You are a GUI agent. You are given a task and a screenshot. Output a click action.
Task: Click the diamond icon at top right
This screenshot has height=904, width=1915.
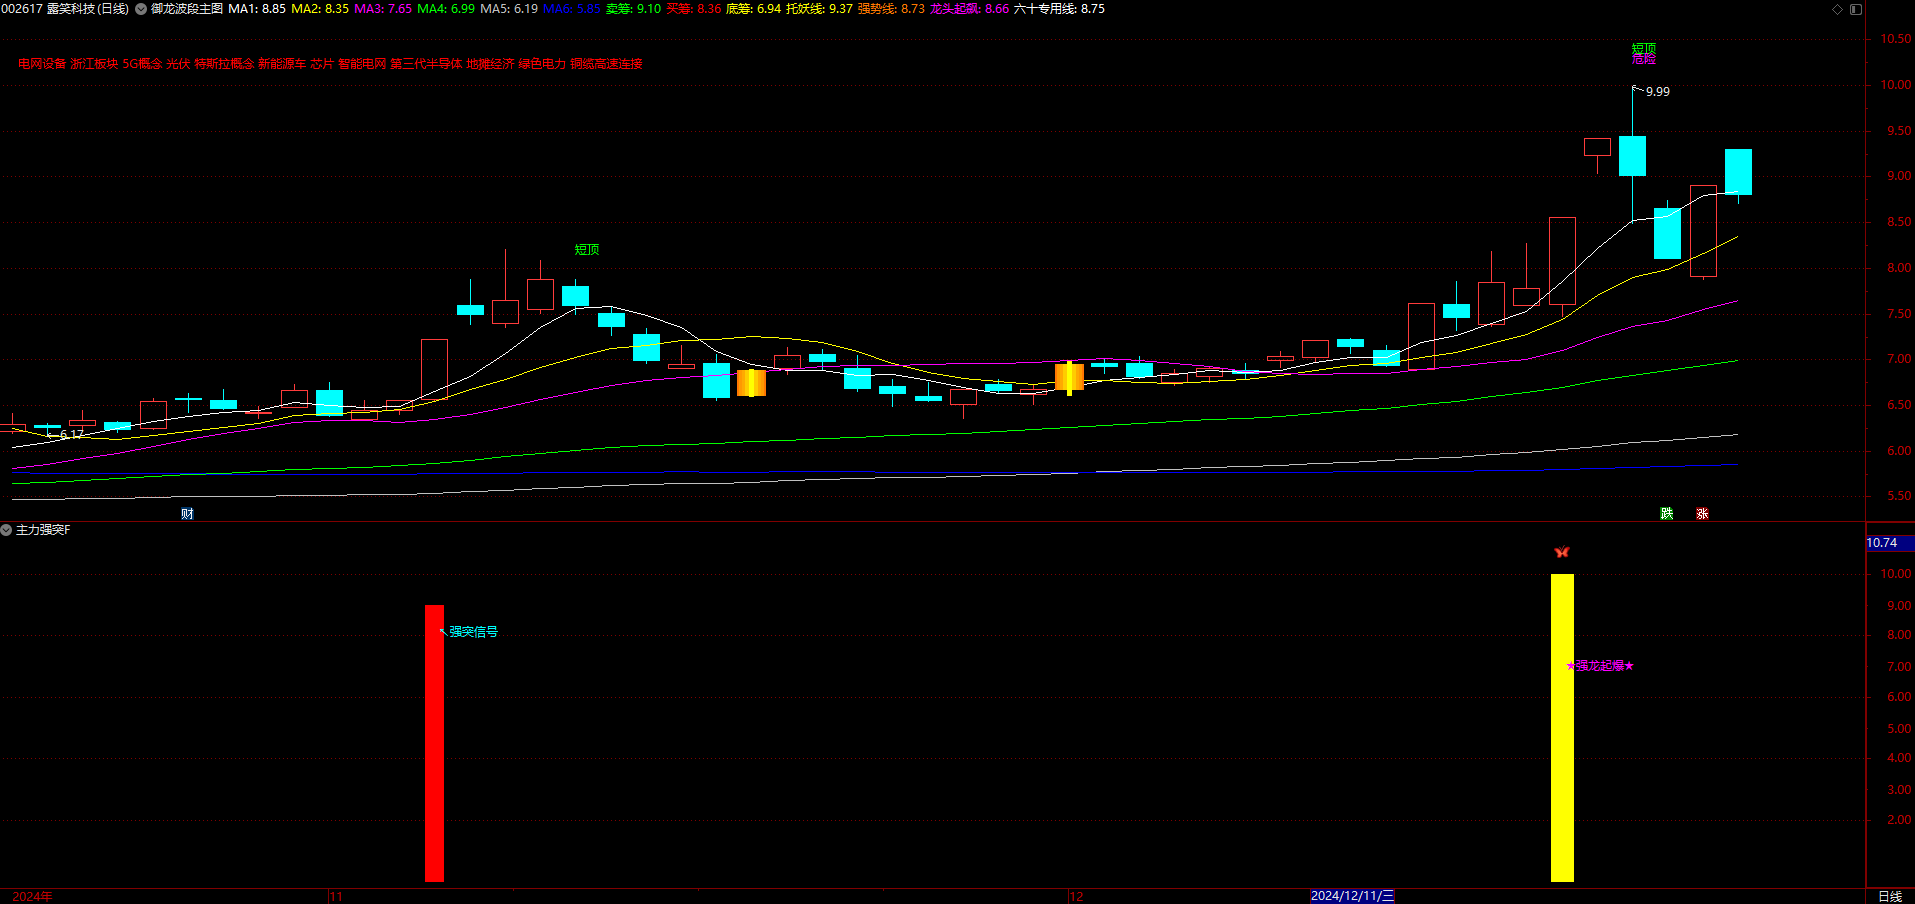click(1837, 9)
